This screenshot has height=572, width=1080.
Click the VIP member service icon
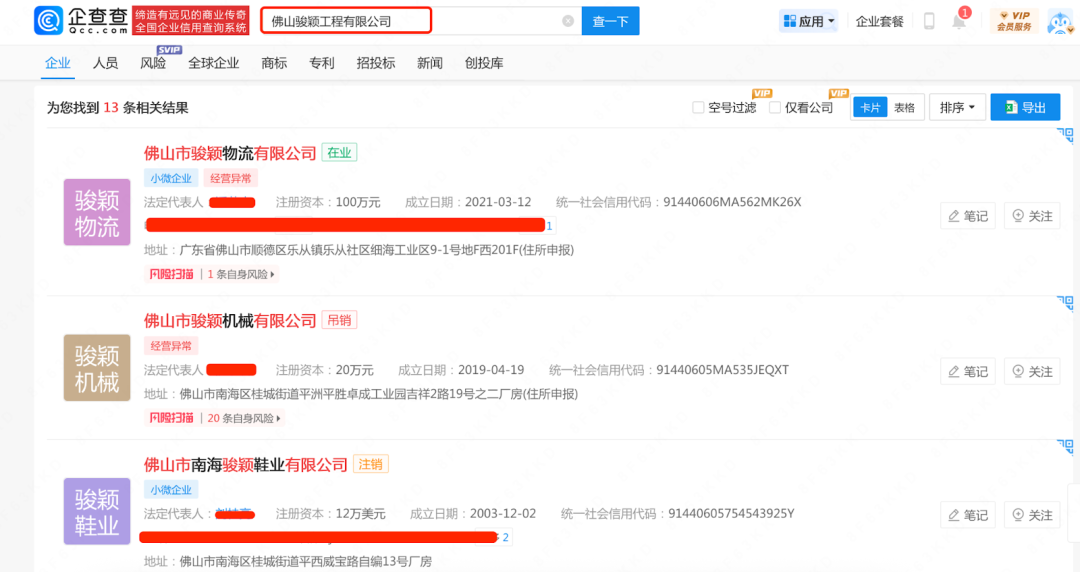coord(1014,21)
